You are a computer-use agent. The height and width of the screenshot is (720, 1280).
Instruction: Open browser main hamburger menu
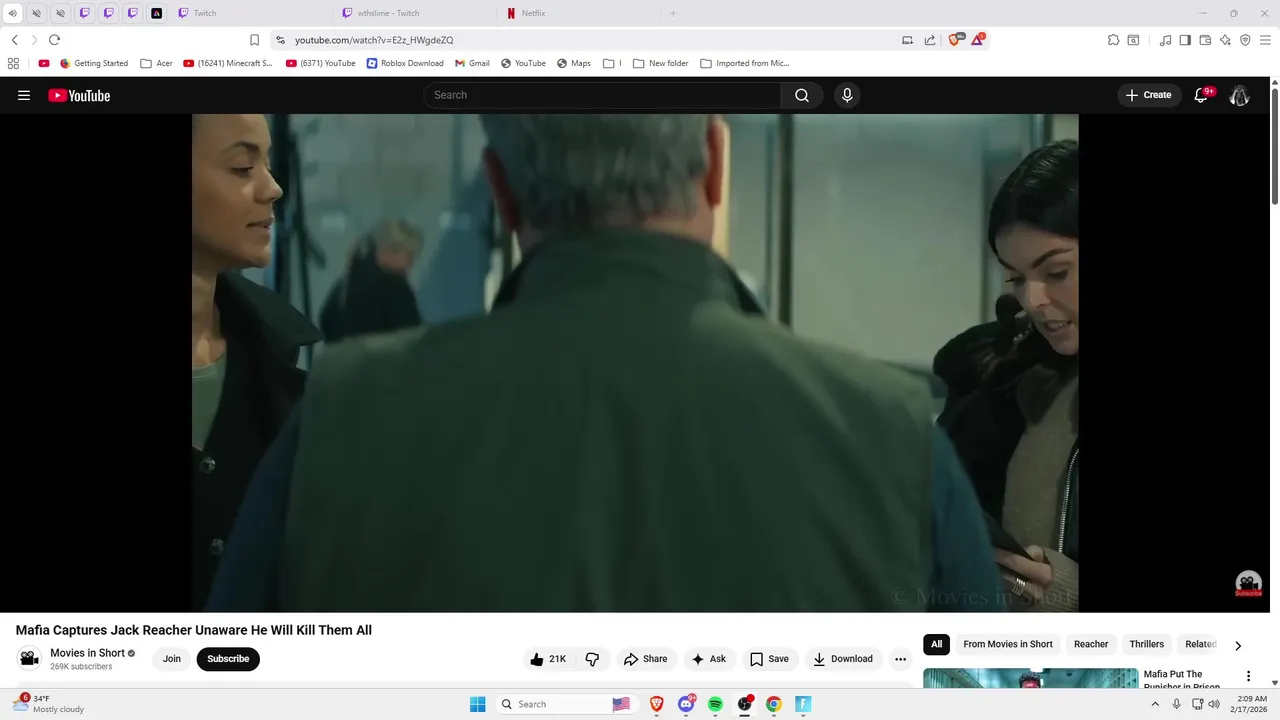coord(1265,40)
